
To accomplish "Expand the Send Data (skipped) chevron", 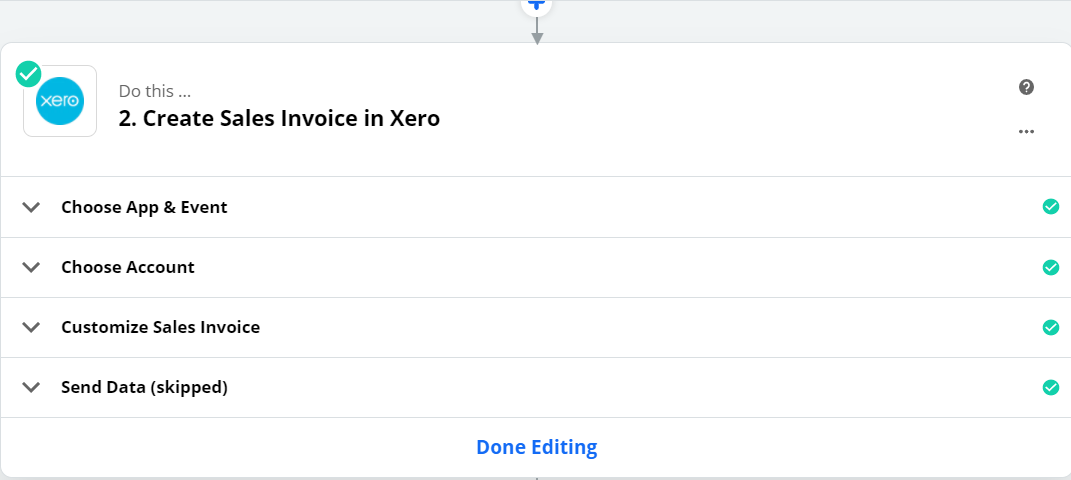I will [x=31, y=387].
